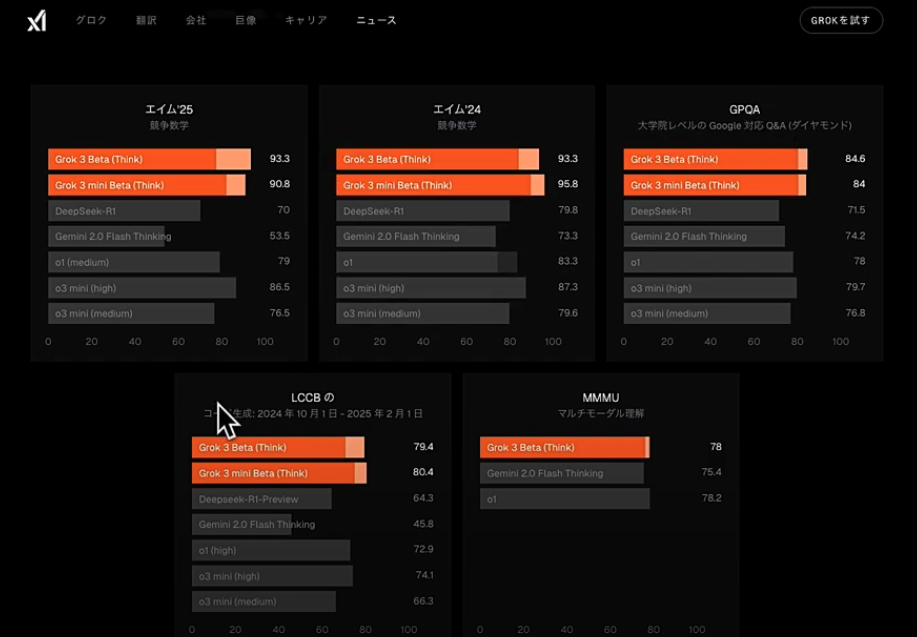Image resolution: width=917 pixels, height=637 pixels.
Task: Click the MMMU chart title
Action: 601,398
